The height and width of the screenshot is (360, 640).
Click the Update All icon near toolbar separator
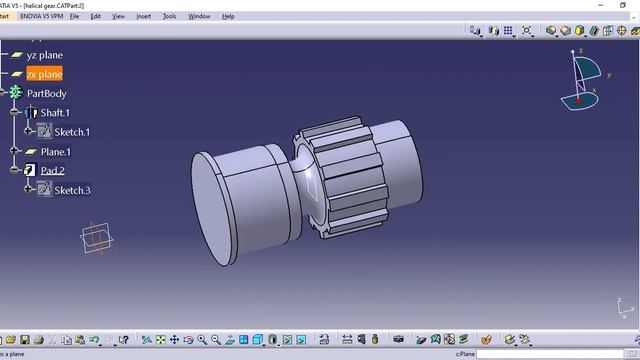click(x=324, y=340)
